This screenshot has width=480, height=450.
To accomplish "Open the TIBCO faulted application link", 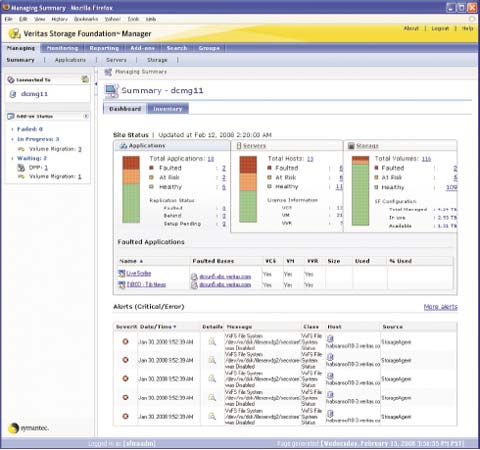I will (x=146, y=285).
